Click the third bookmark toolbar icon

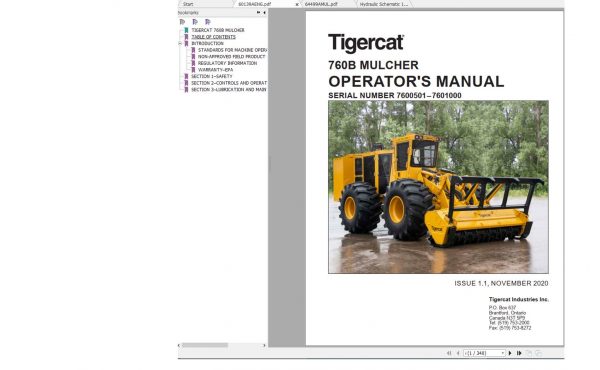click(208, 22)
